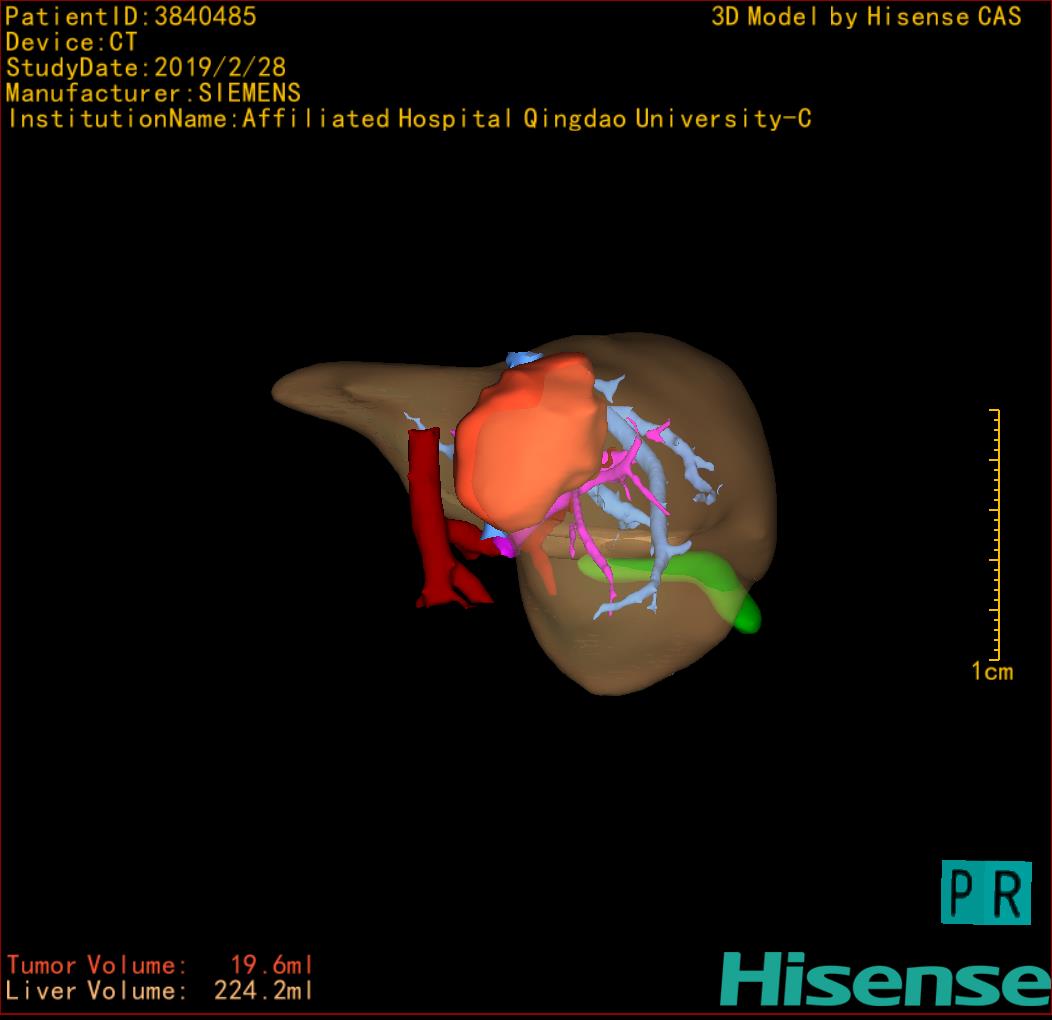Screen dimensions: 1052x1020
Task: Click the Manufacturer:SIEMENS label
Action: pyautogui.click(x=153, y=94)
